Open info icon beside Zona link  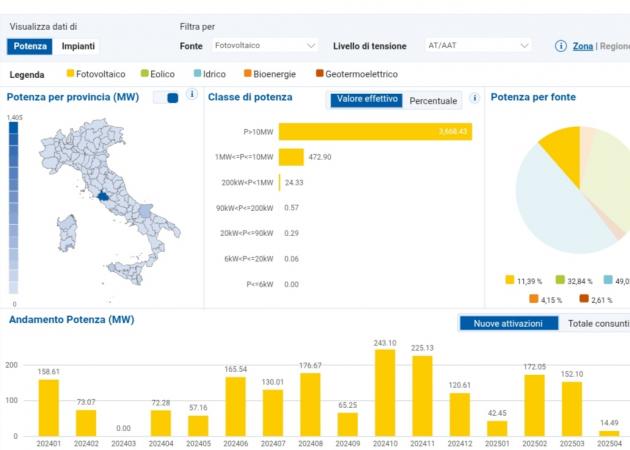tap(561, 46)
